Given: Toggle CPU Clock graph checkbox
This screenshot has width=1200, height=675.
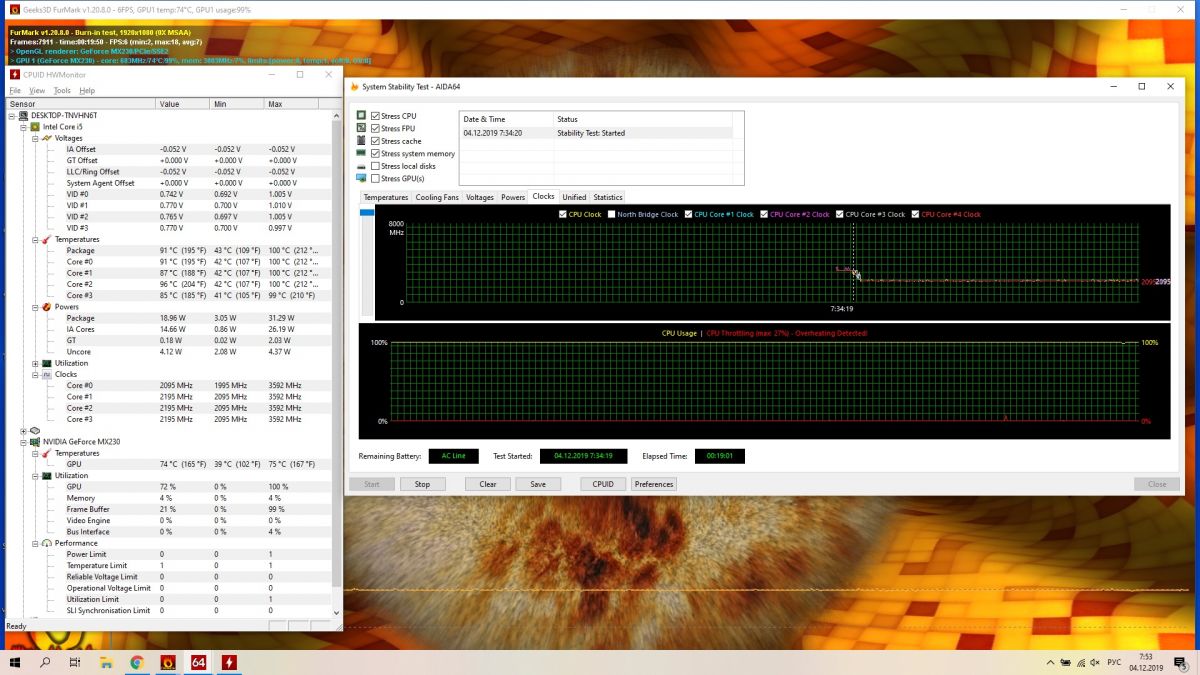Looking at the screenshot, I should pyautogui.click(x=563, y=214).
